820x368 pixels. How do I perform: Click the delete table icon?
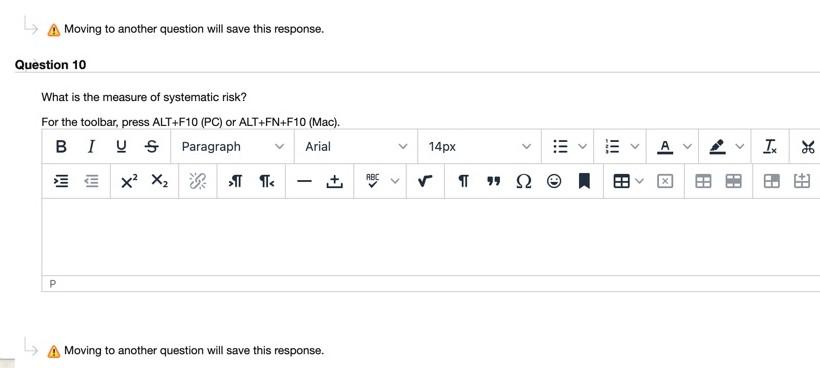[x=664, y=181]
